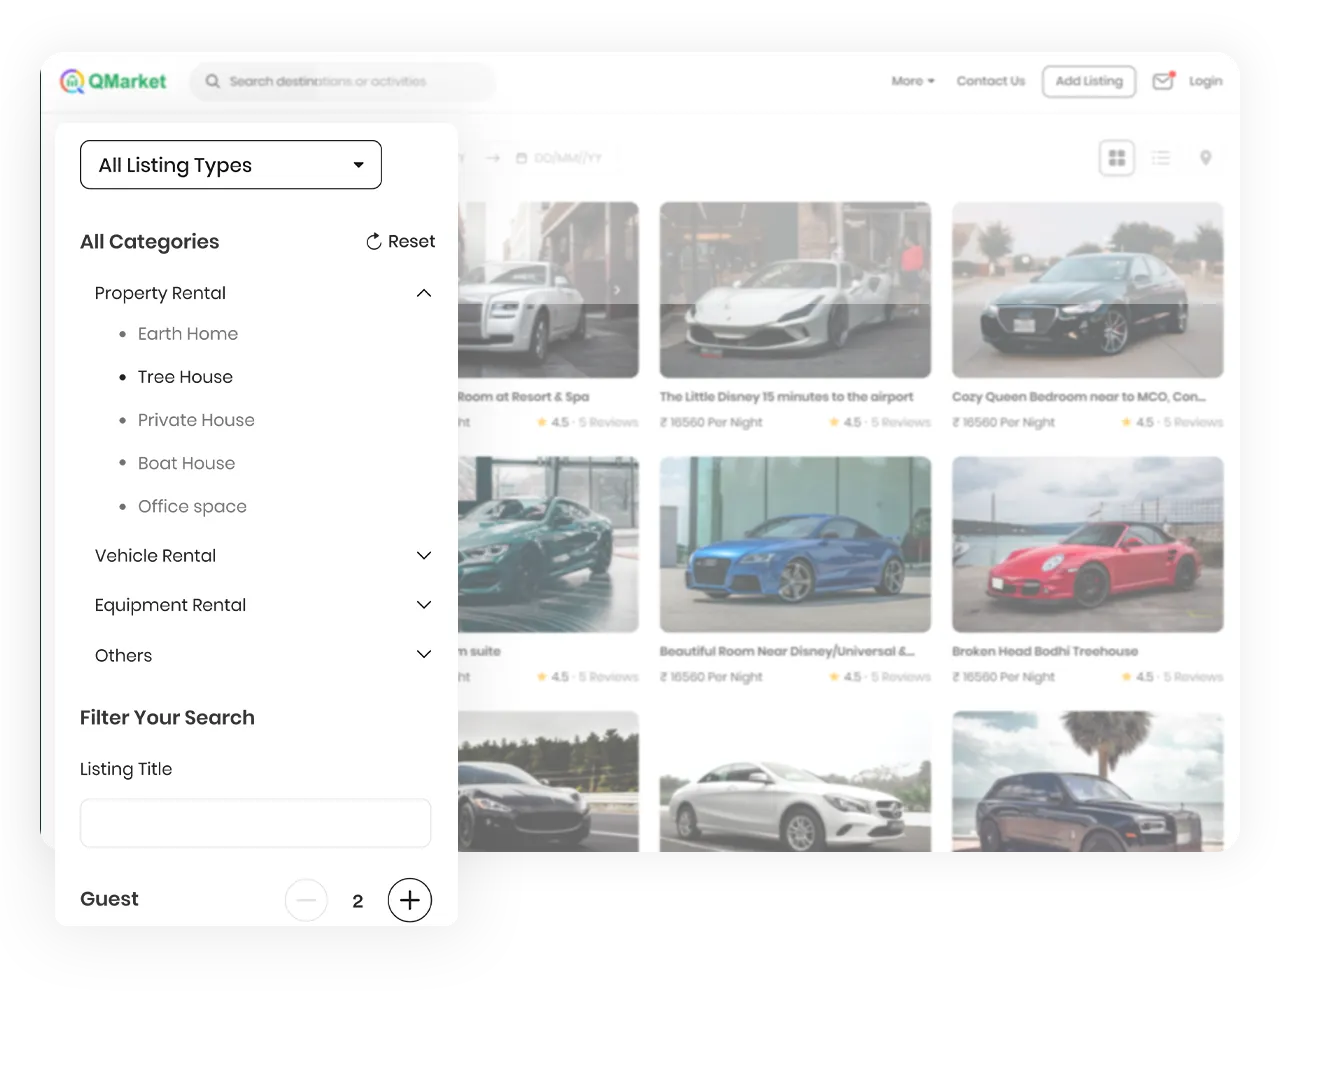
Task: Increase guest count with plus button
Action: point(410,900)
